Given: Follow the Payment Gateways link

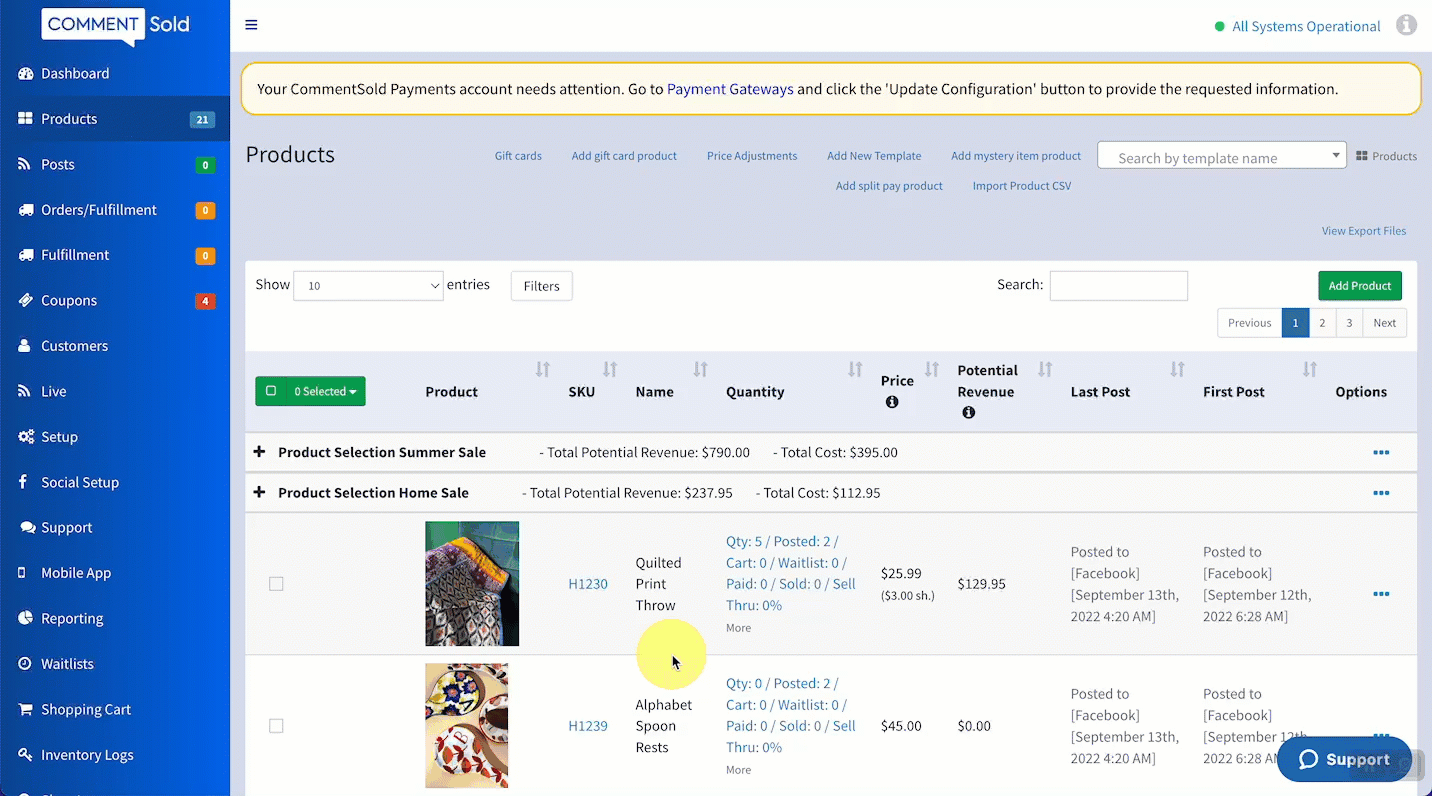Looking at the screenshot, I should tap(730, 89).
